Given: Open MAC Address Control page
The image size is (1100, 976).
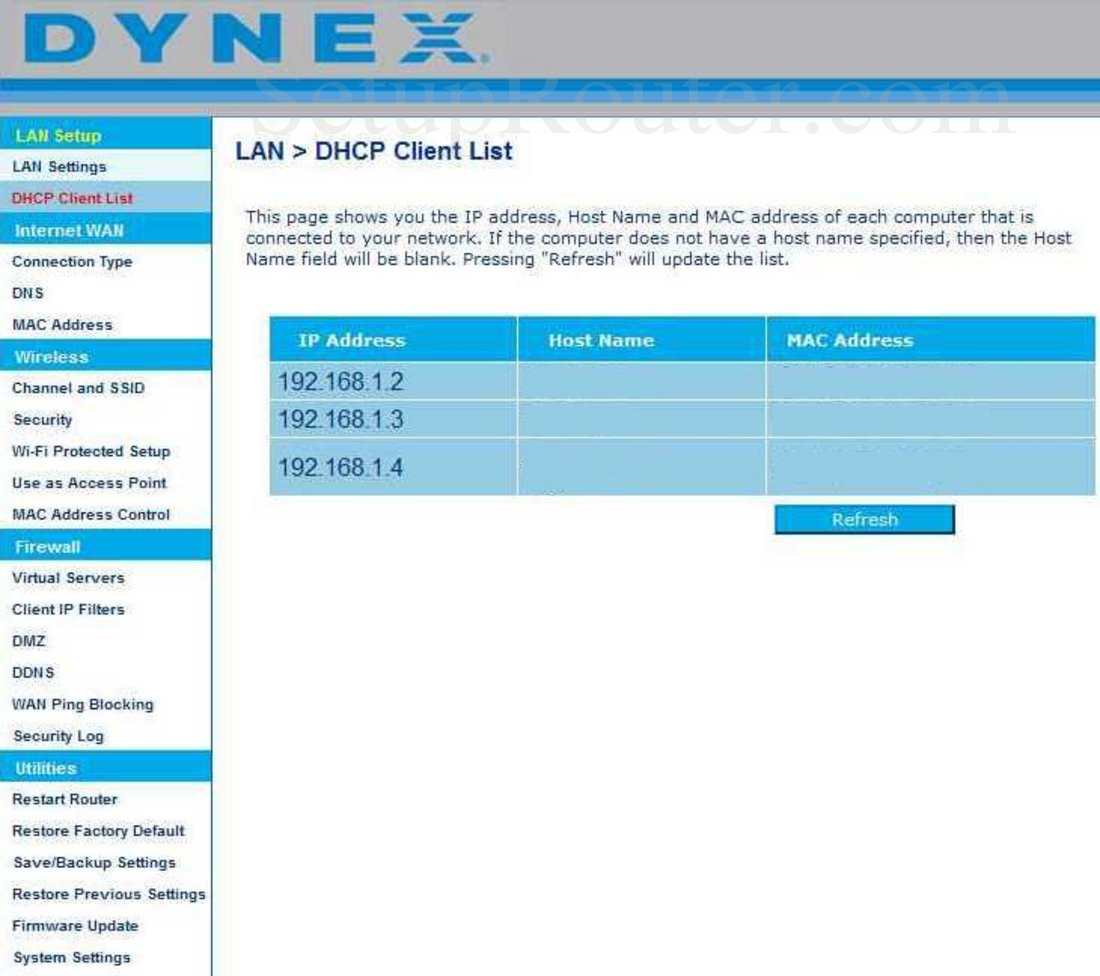Looking at the screenshot, I should 91,514.
